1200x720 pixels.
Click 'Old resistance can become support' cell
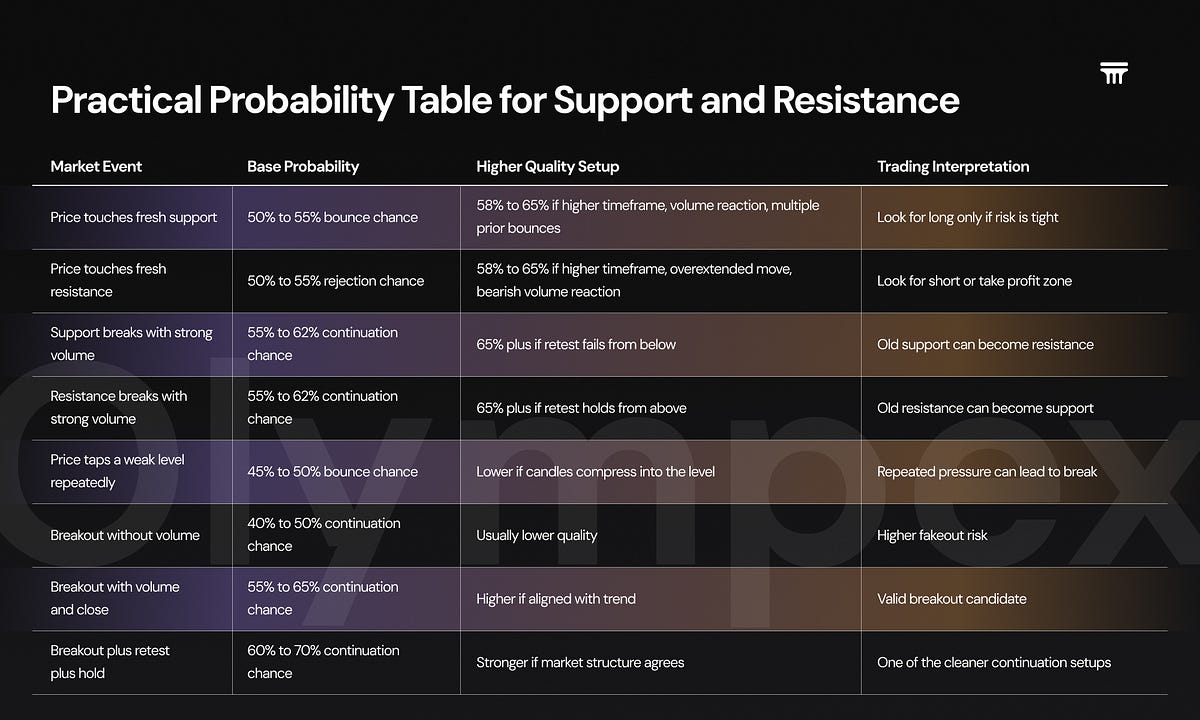pyautogui.click(x=985, y=408)
